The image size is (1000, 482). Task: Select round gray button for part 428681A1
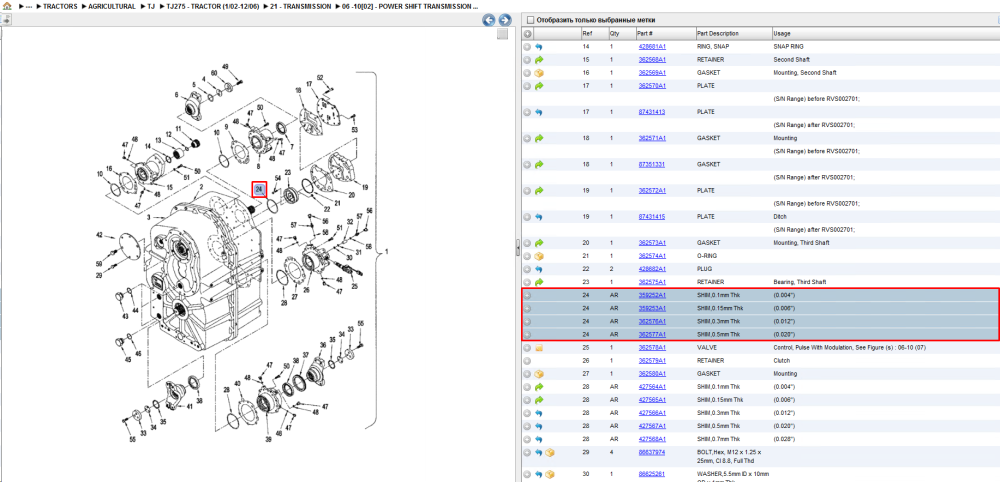(x=527, y=47)
